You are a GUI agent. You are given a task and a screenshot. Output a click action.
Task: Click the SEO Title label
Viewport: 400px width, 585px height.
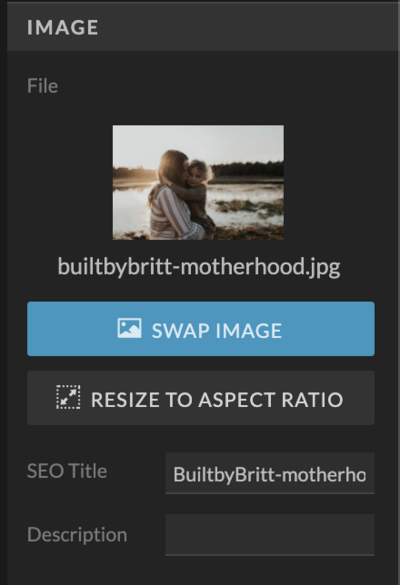coord(67,471)
